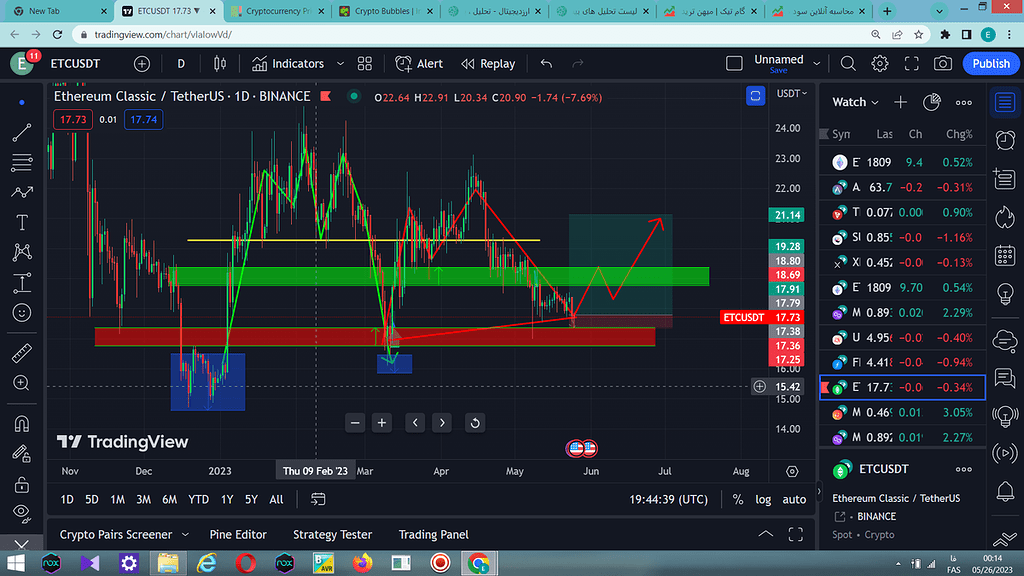Viewport: 1024px width, 576px height.
Task: Toggle auto scale on price axis
Action: (794, 499)
